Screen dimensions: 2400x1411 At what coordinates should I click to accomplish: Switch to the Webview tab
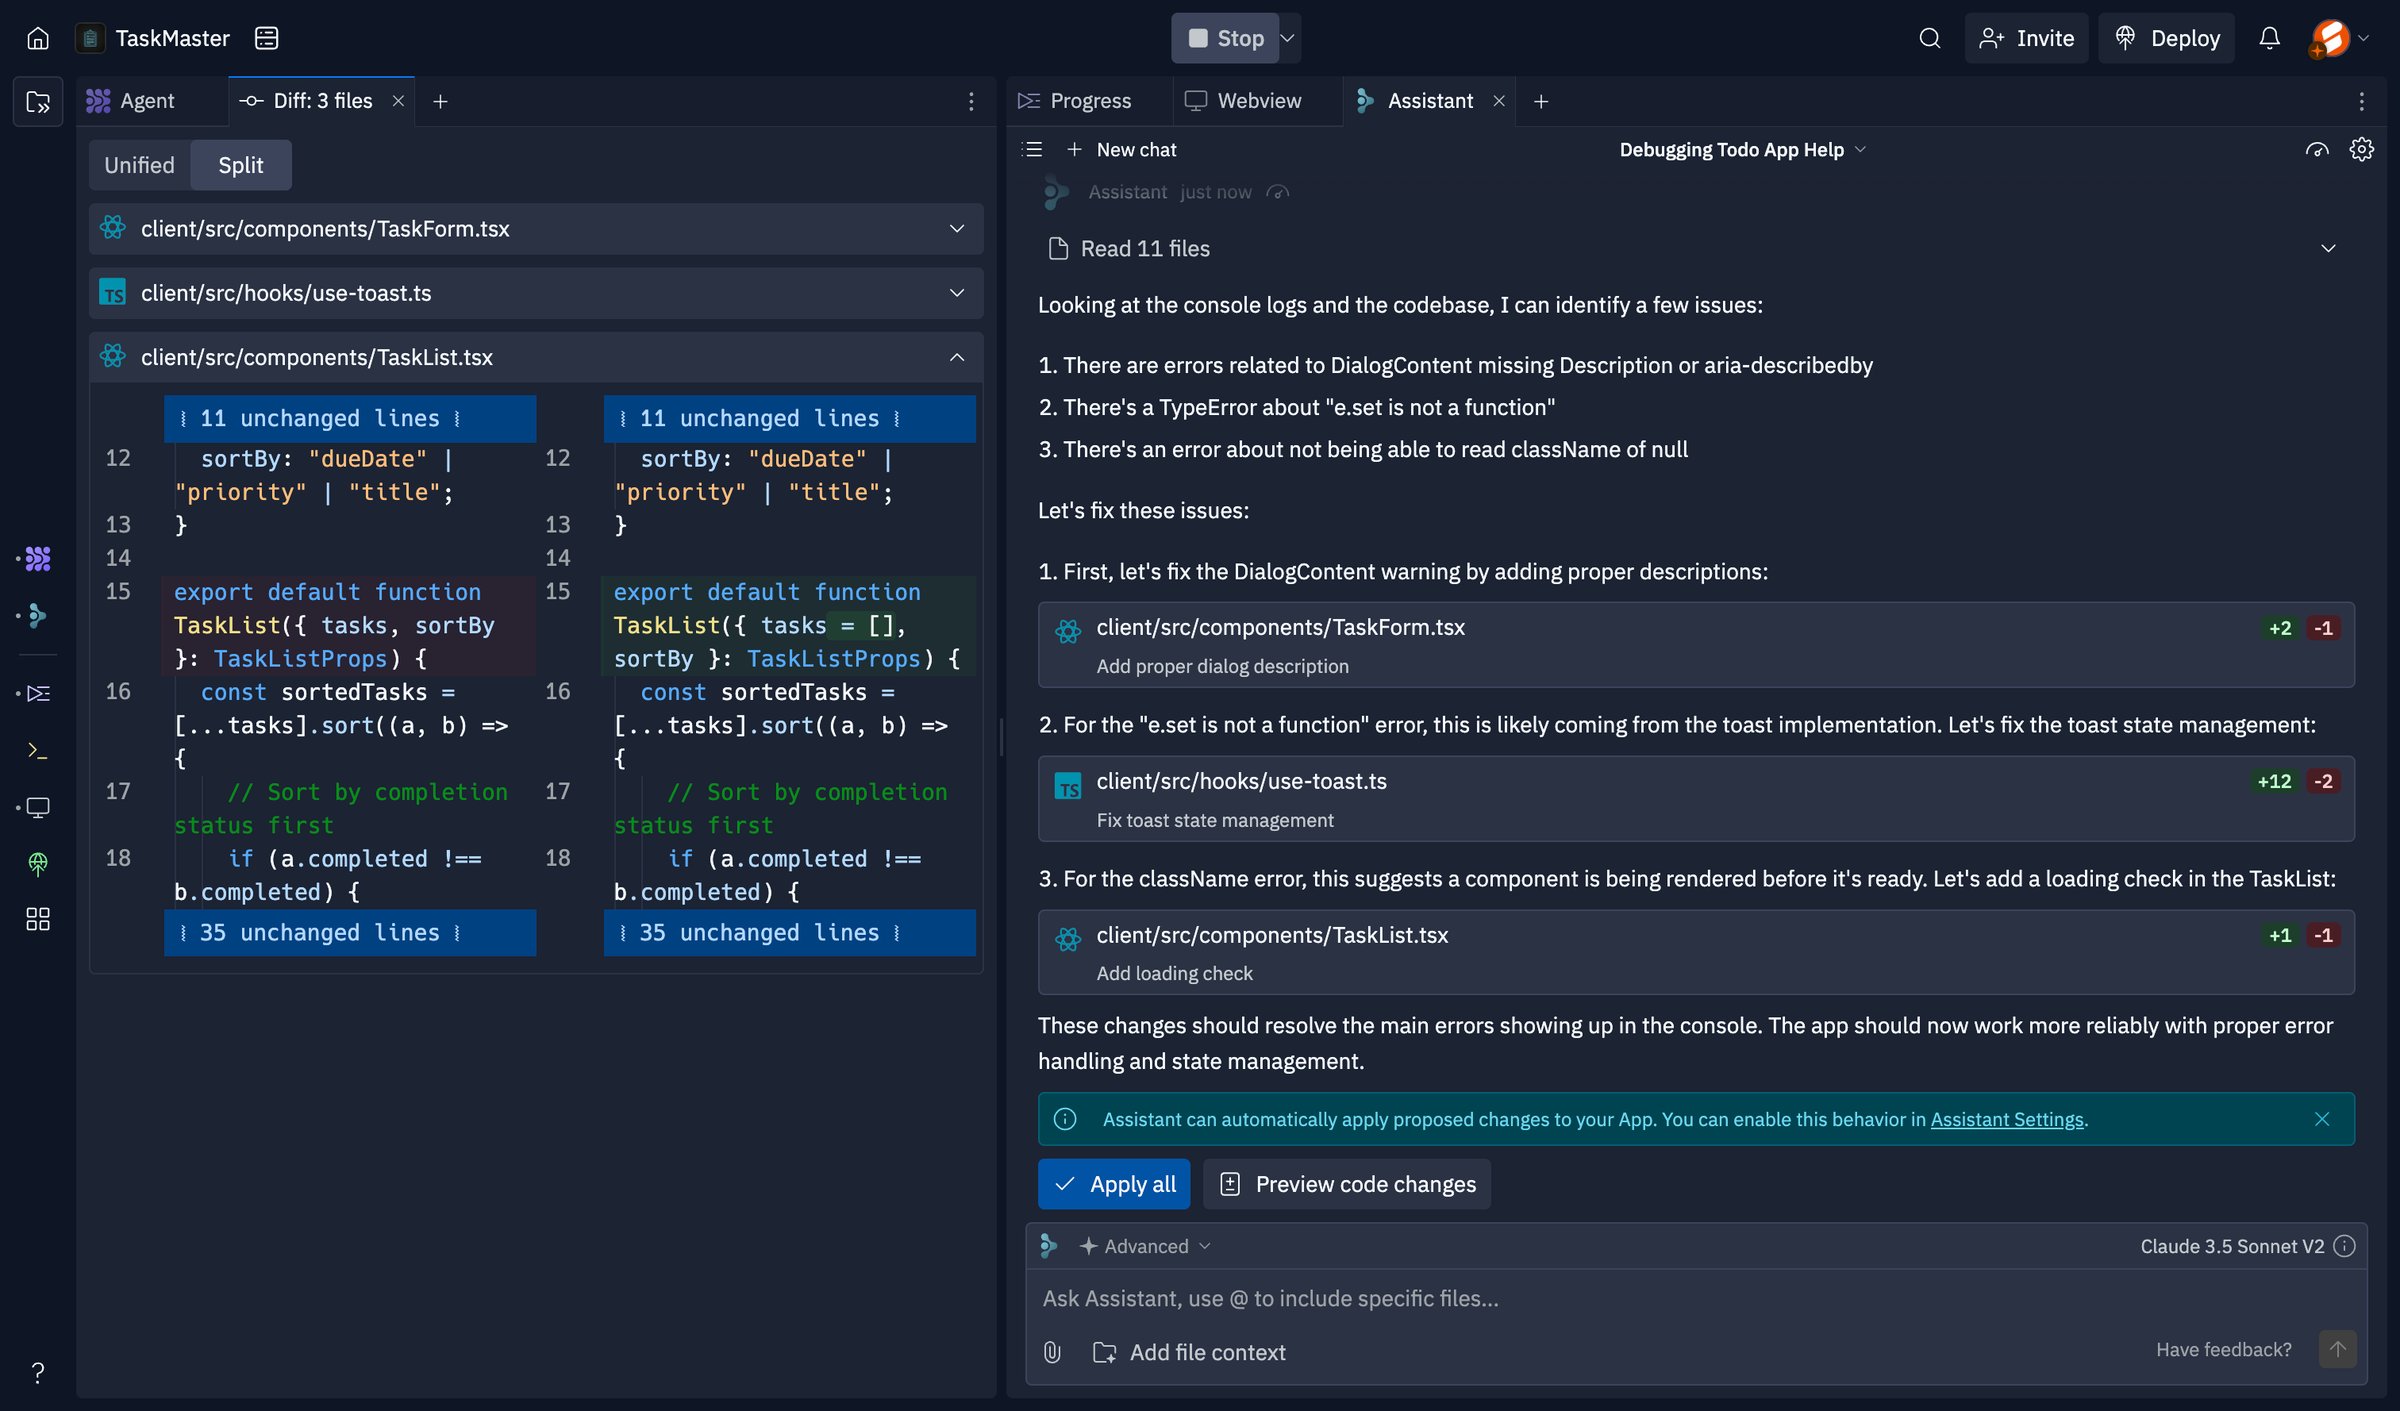[x=1243, y=101]
